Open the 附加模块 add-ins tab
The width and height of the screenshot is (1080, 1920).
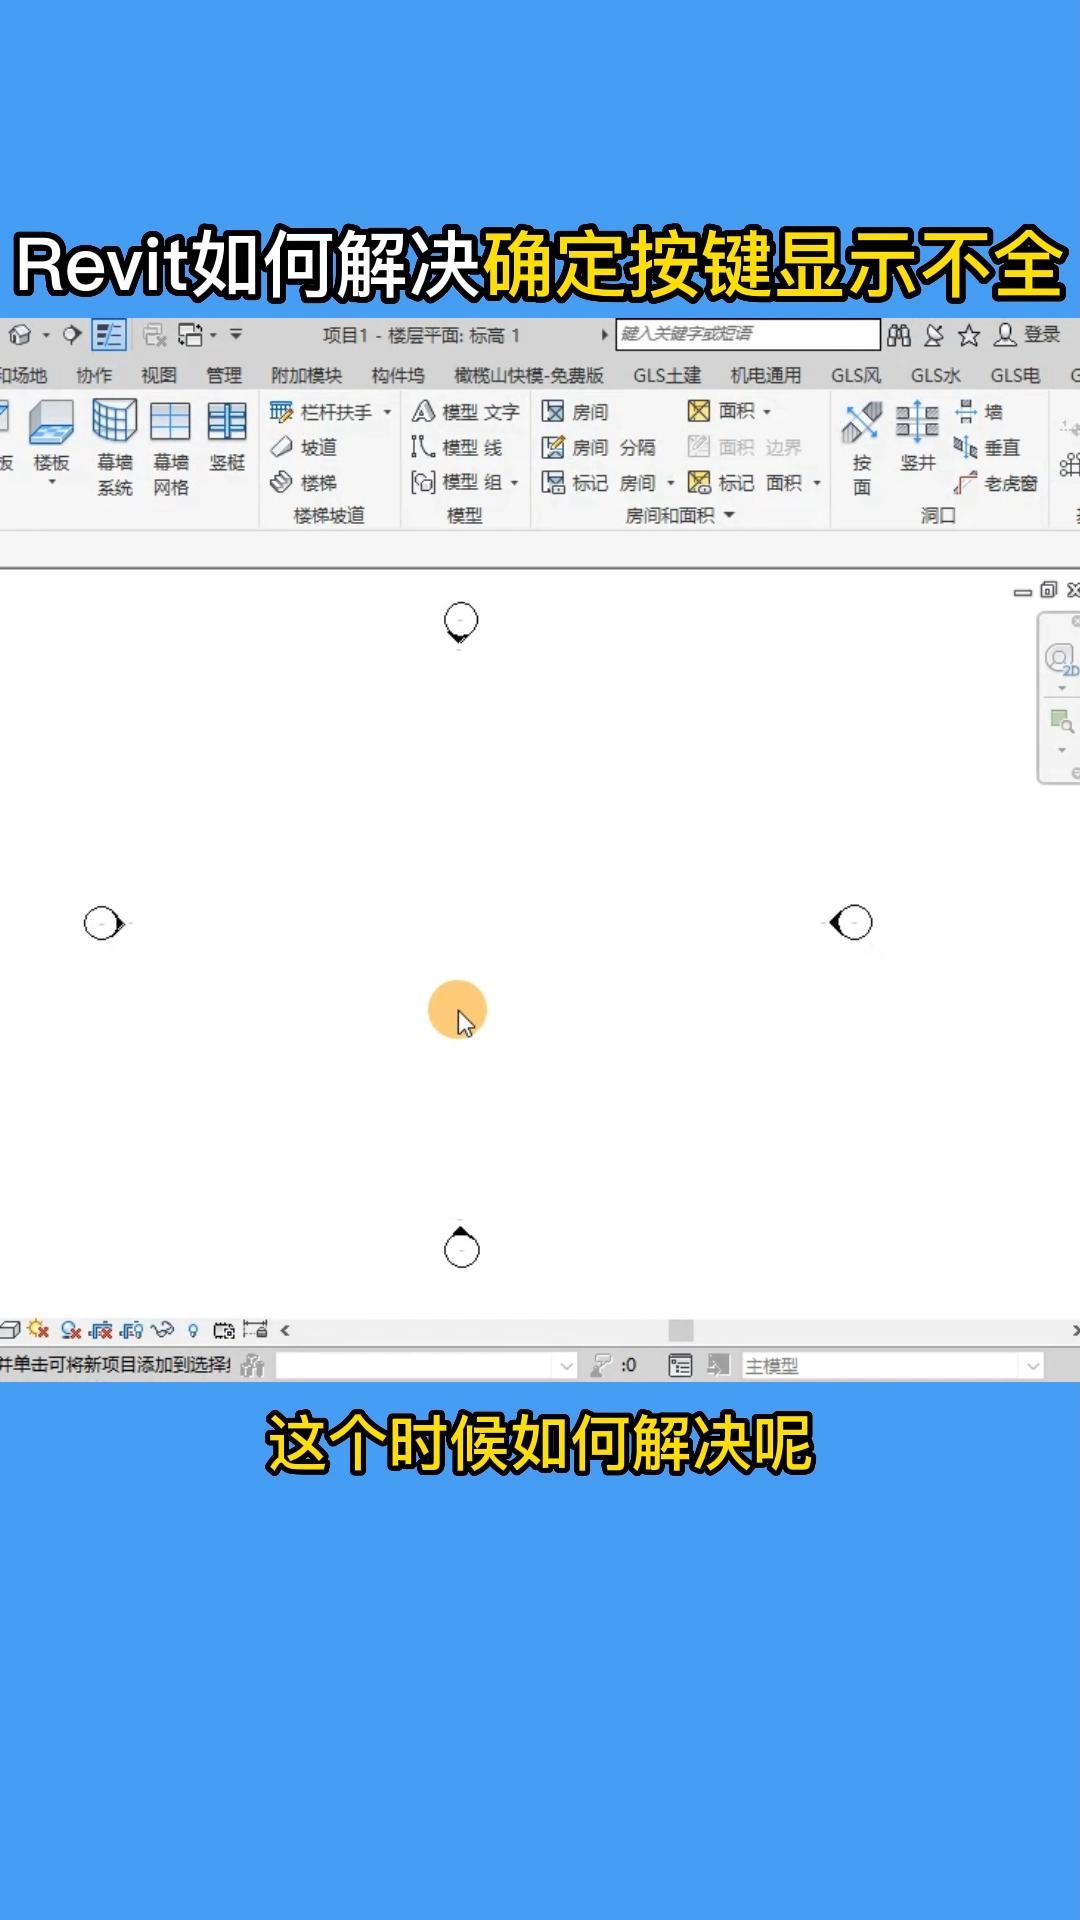pos(306,375)
